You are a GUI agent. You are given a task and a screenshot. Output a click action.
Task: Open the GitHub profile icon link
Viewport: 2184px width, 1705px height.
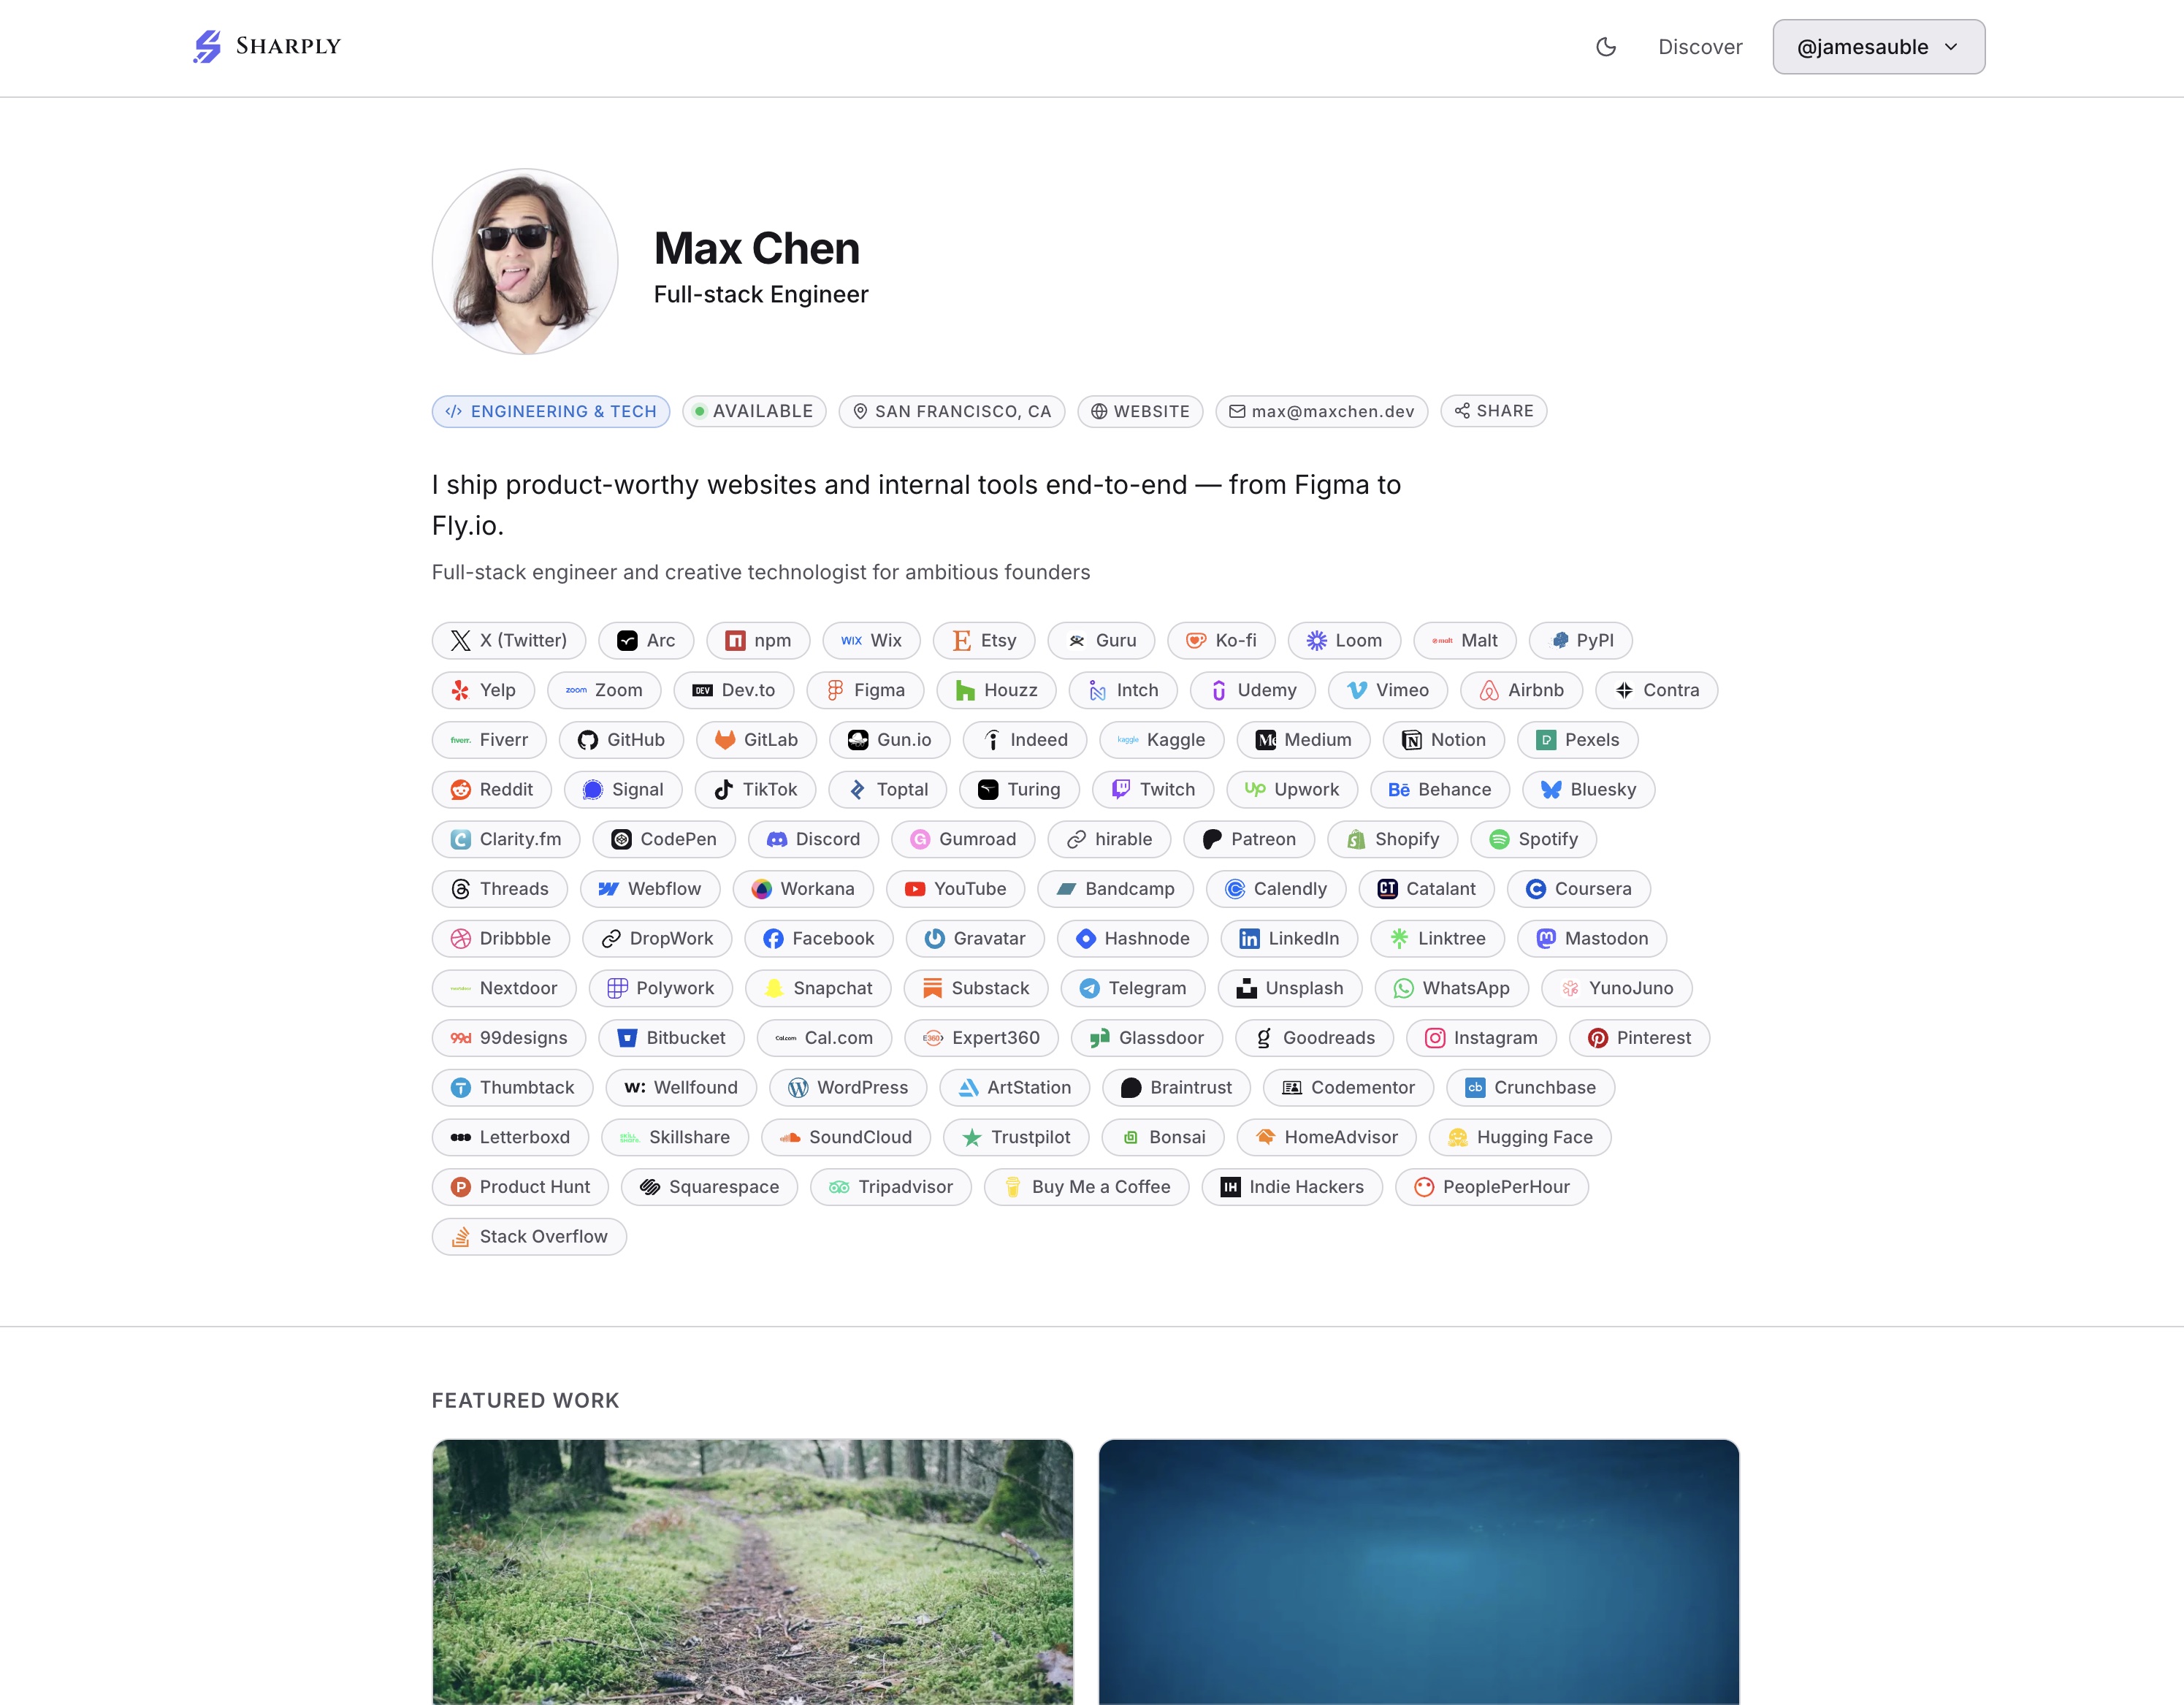tap(621, 740)
